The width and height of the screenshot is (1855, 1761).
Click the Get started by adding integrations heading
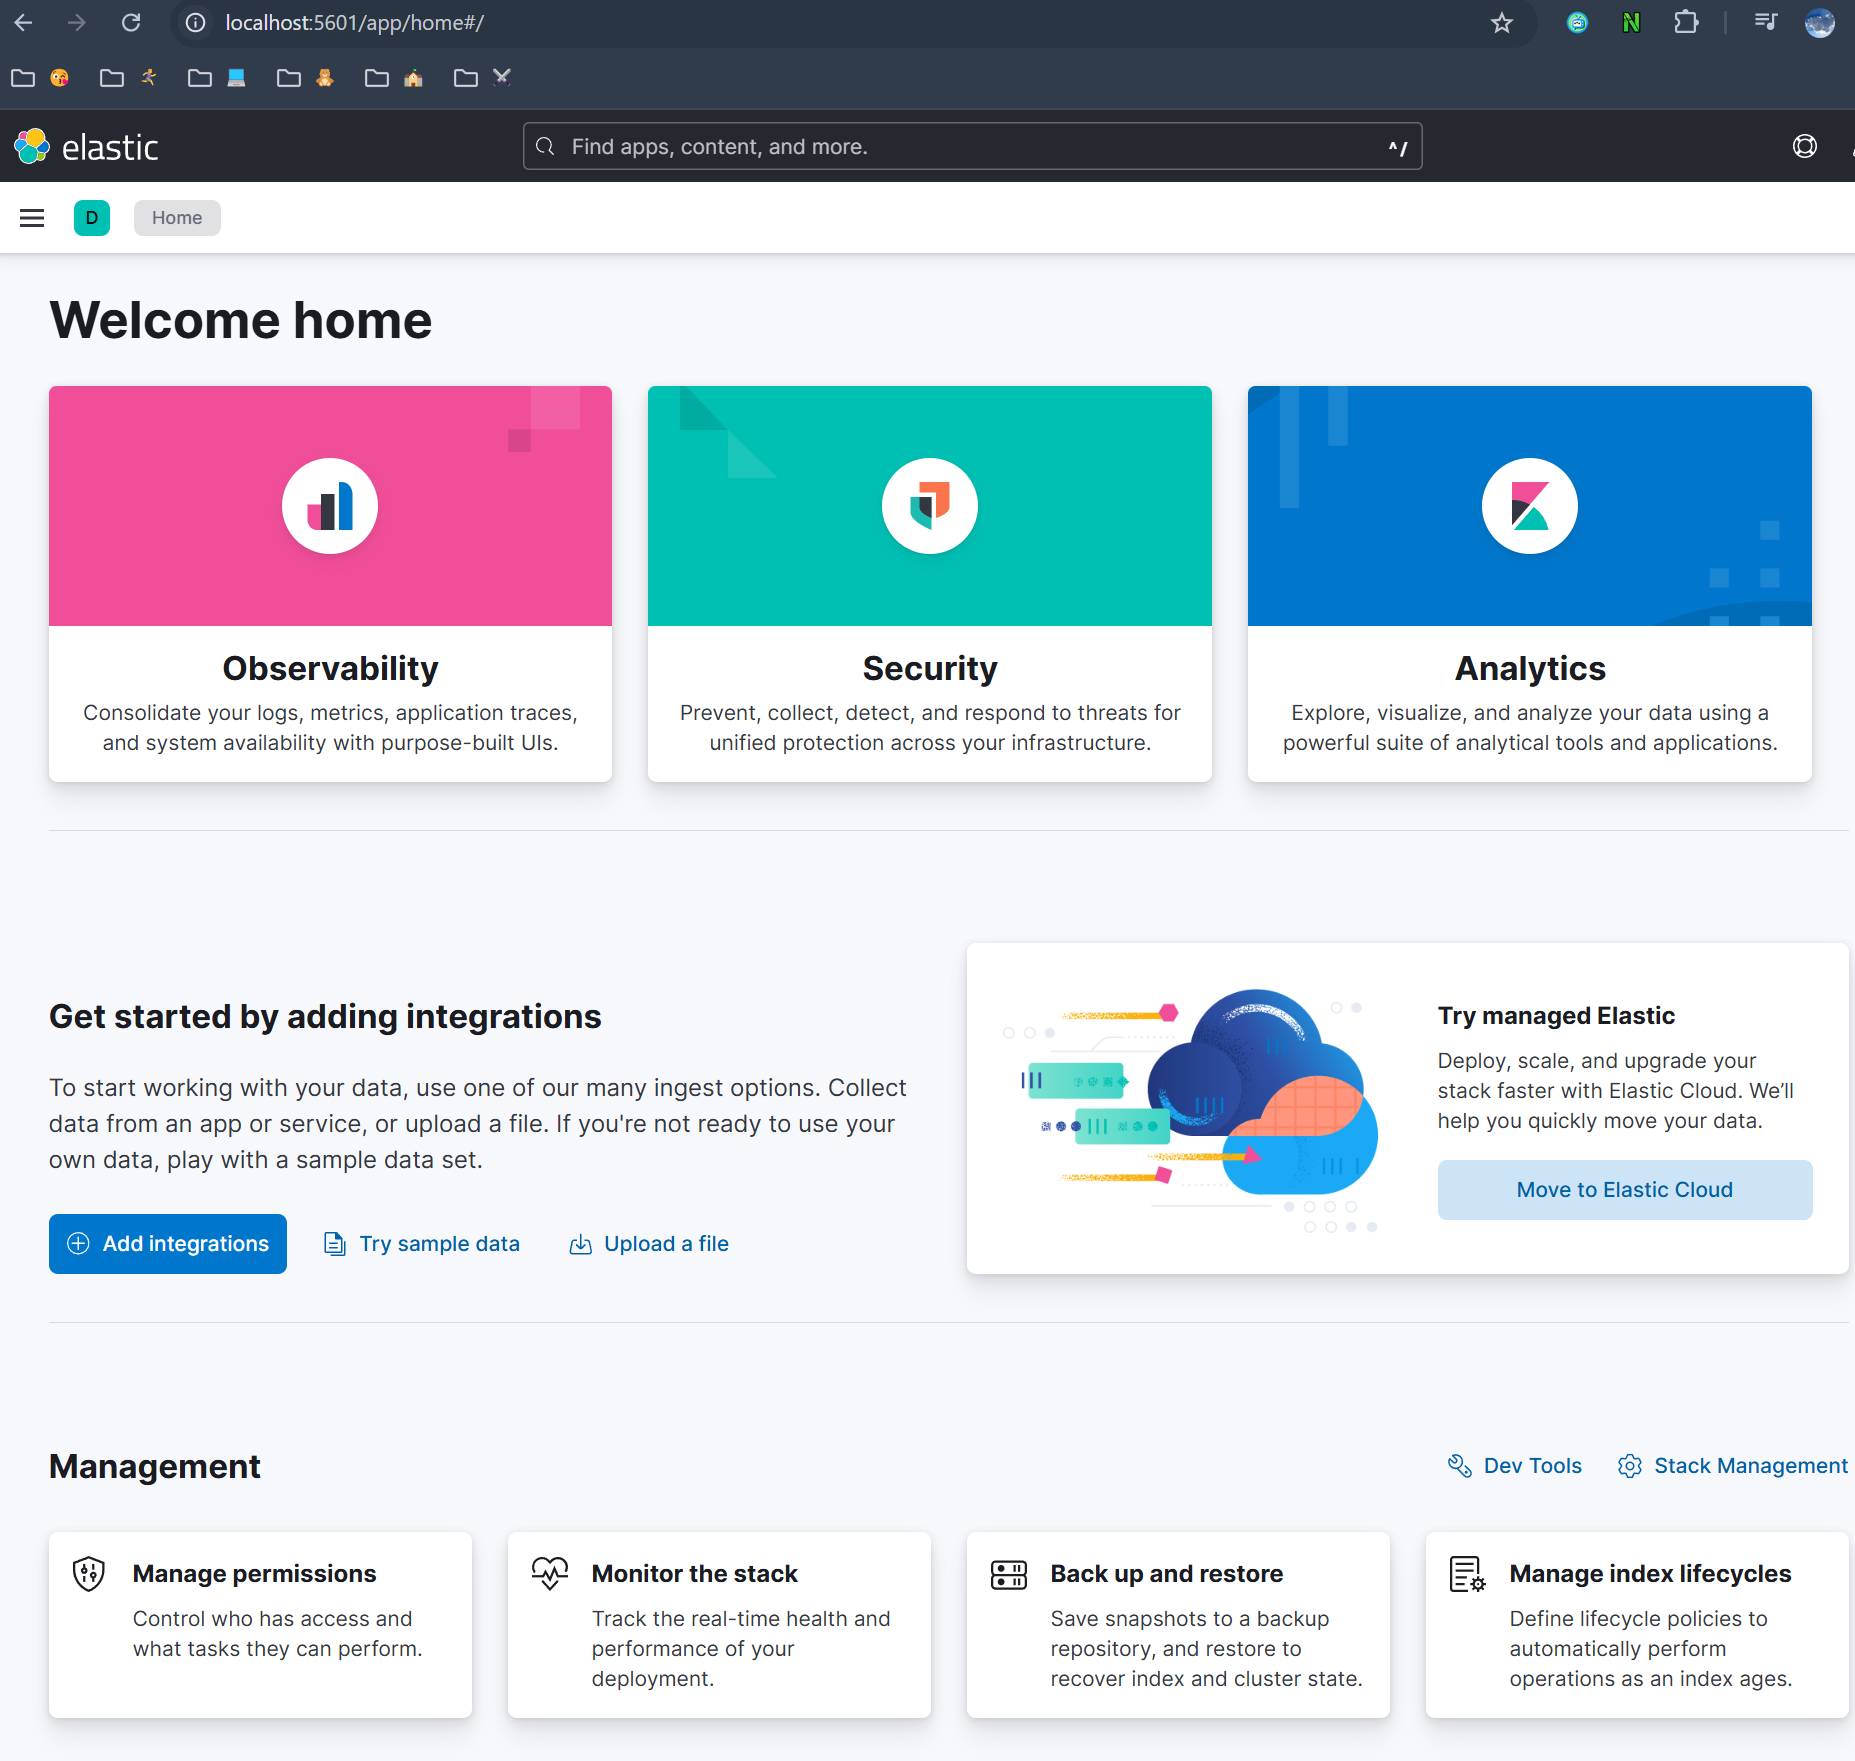pyautogui.click(x=325, y=1016)
